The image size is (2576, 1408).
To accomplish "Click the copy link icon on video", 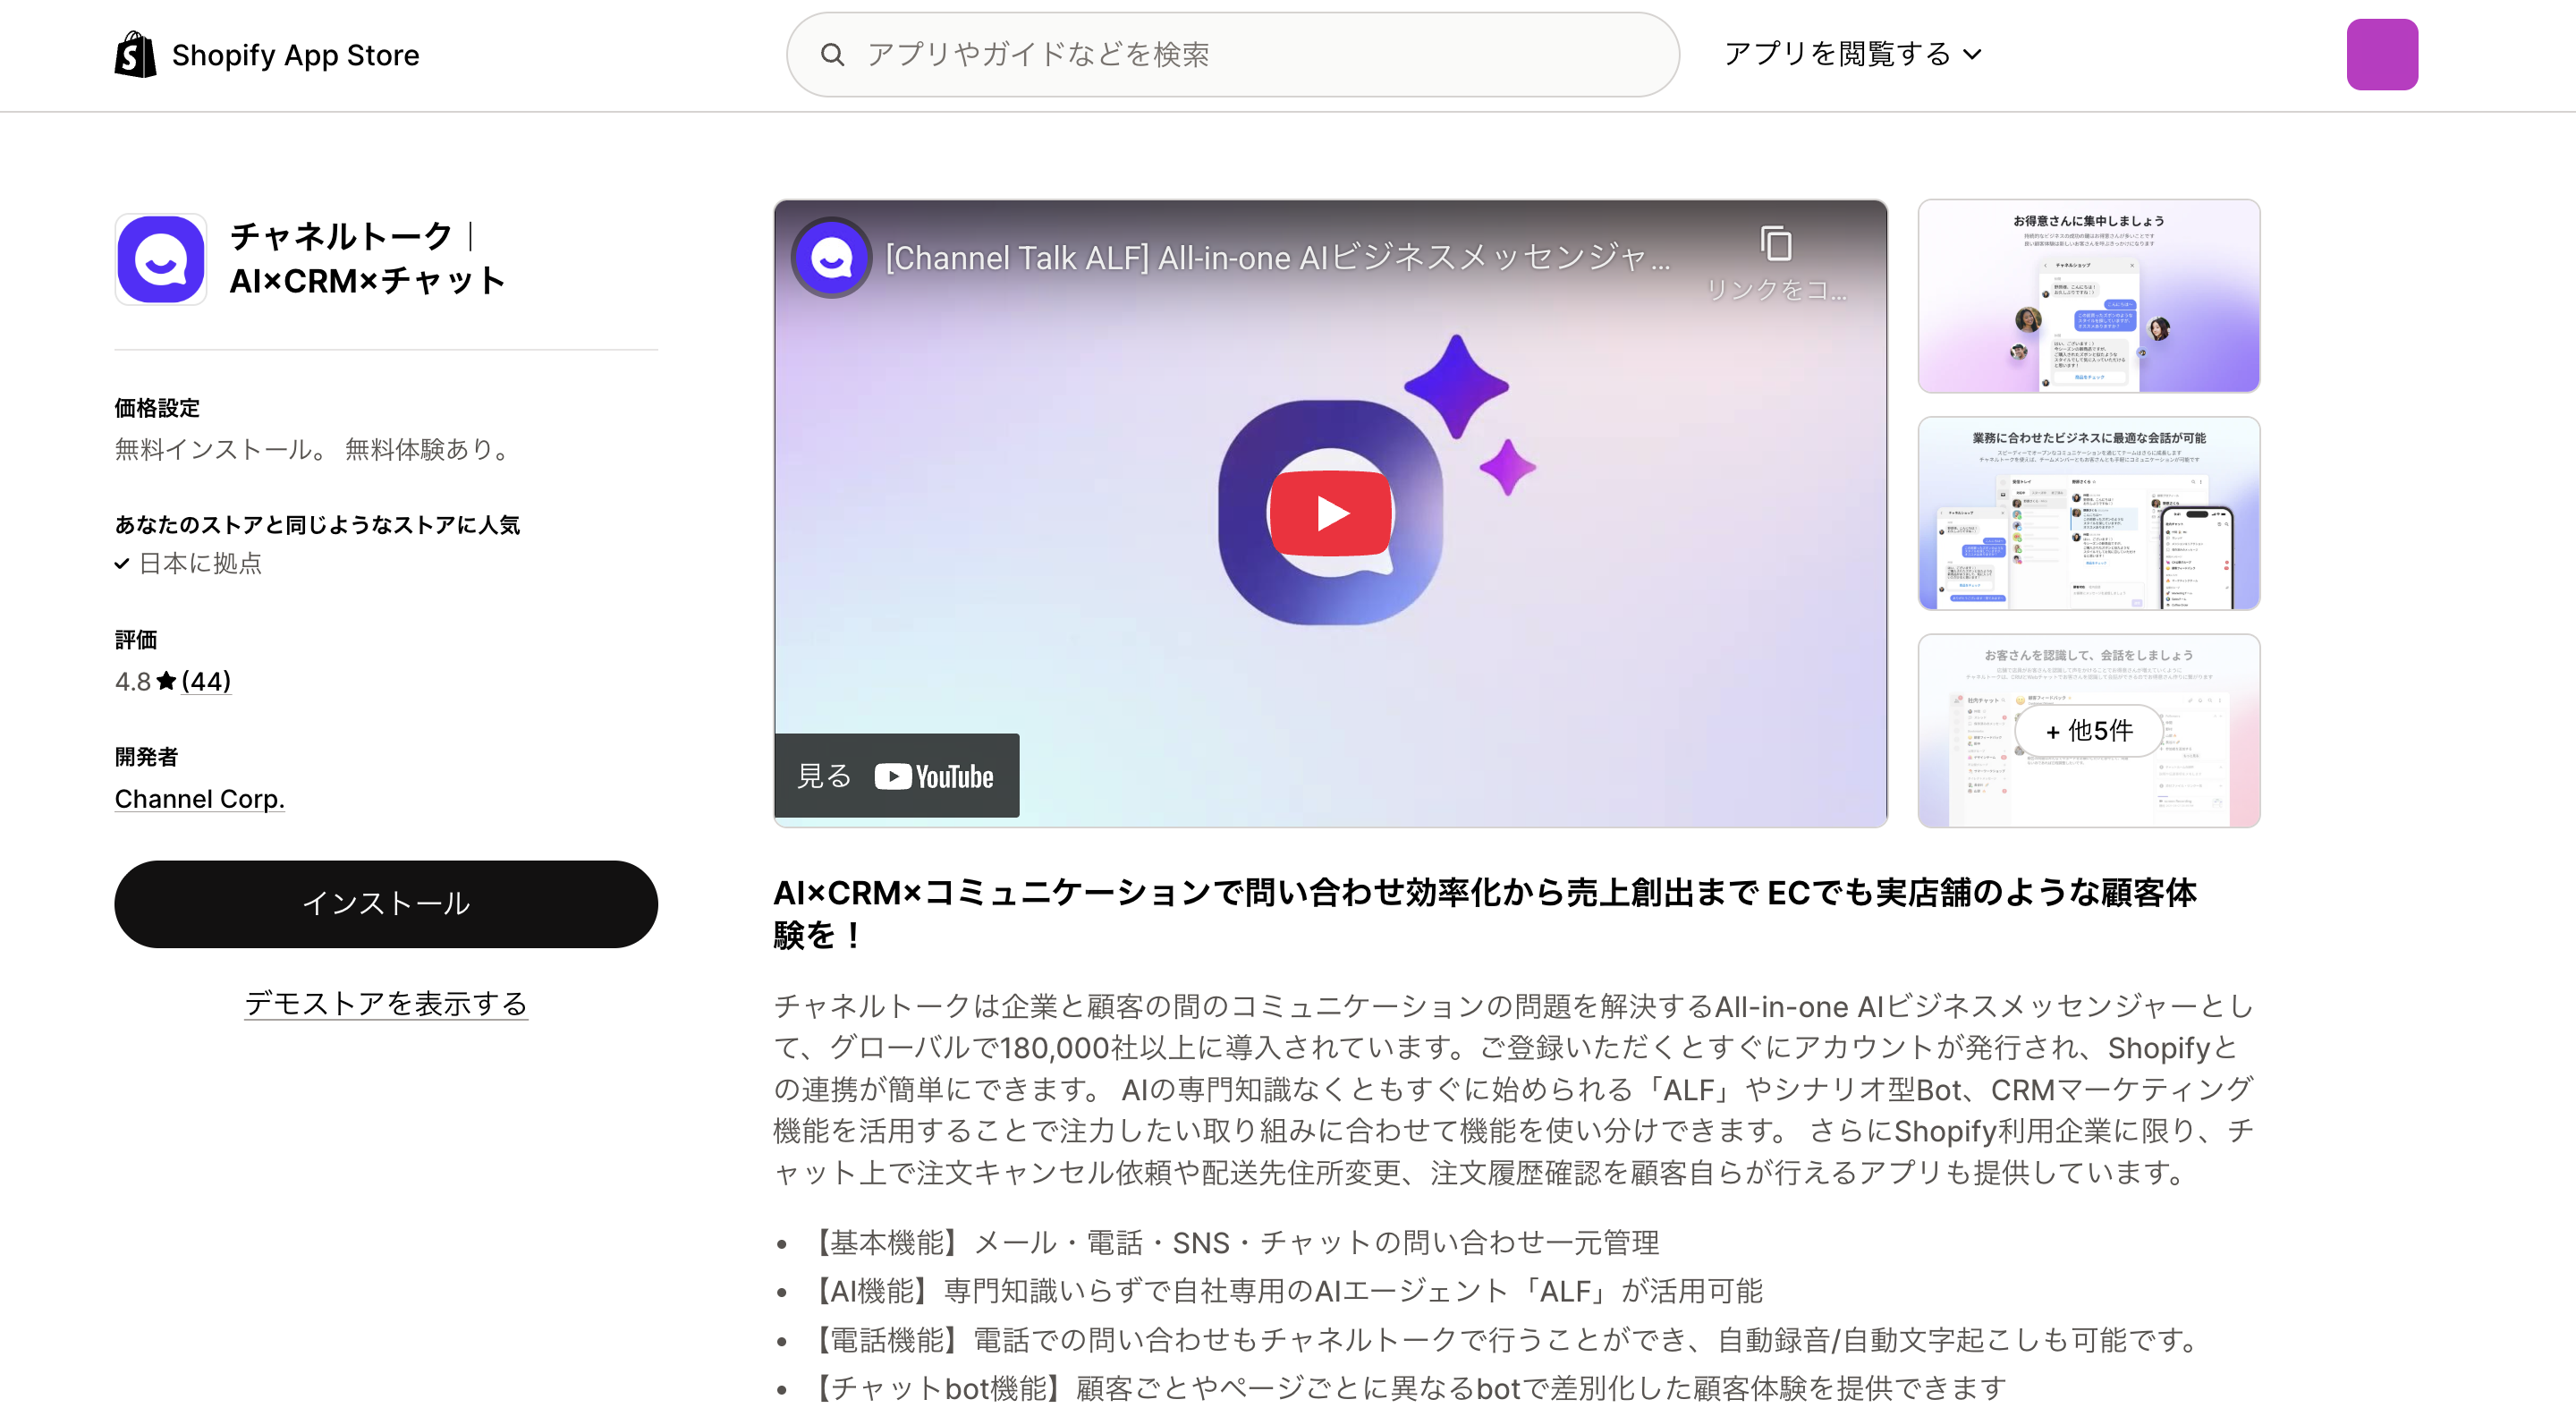I will [x=1776, y=244].
